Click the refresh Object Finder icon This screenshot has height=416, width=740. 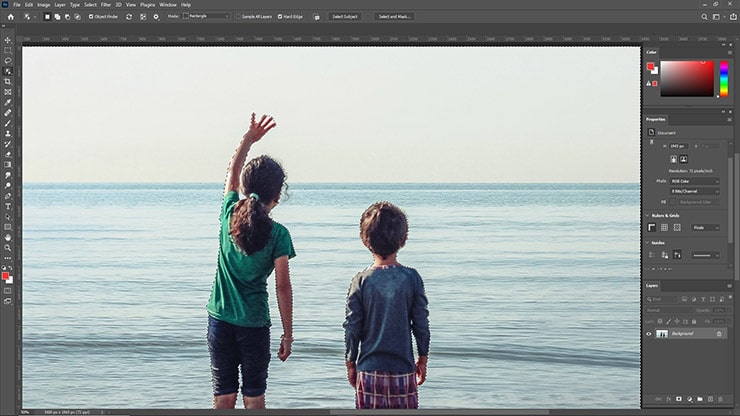click(130, 16)
